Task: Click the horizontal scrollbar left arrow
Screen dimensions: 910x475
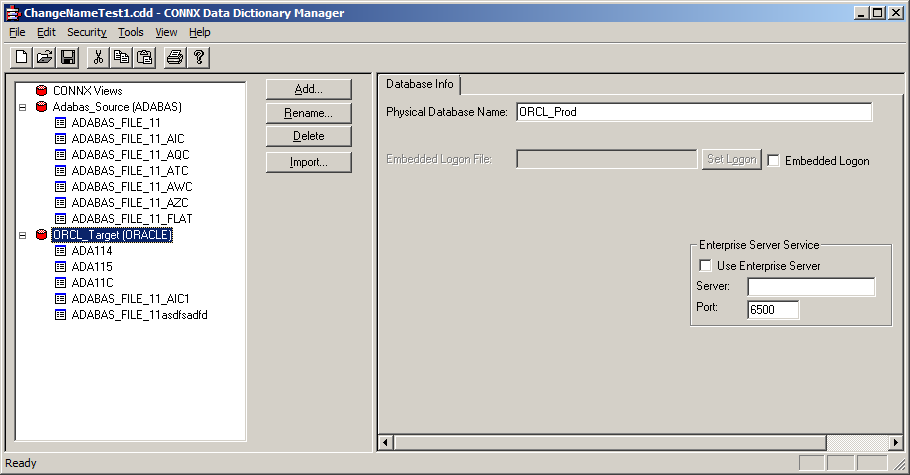Action: pyautogui.click(x=385, y=442)
